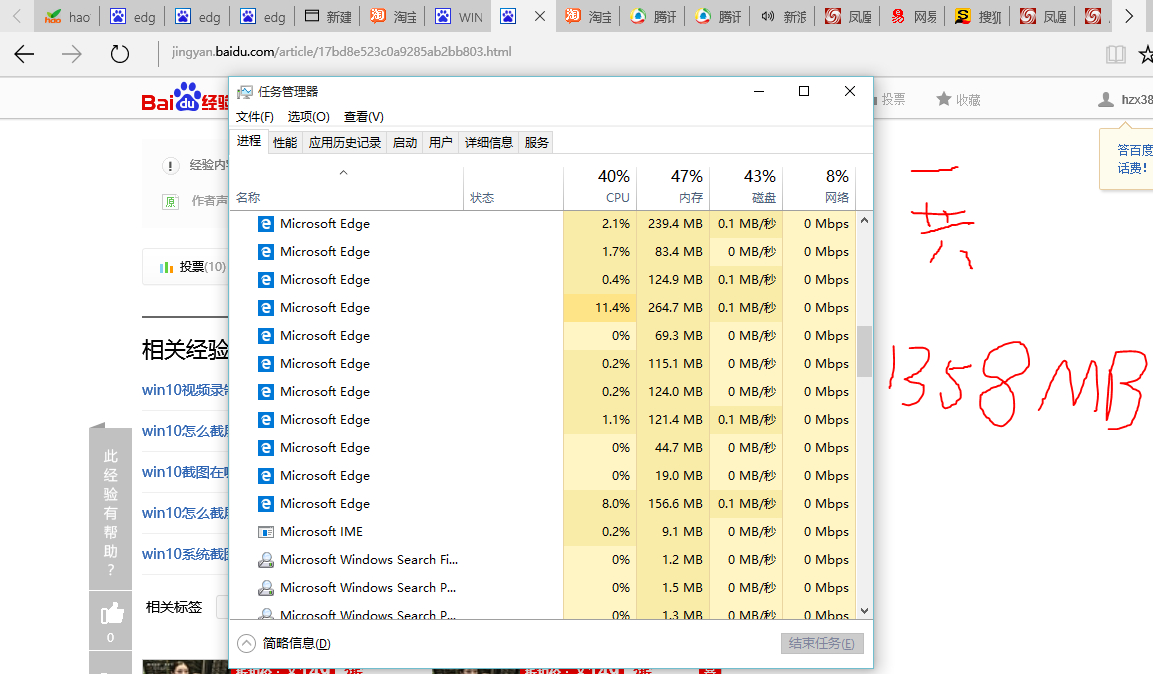
Task: Open the 选项(O) menu in Task Manager
Action: [x=308, y=117]
